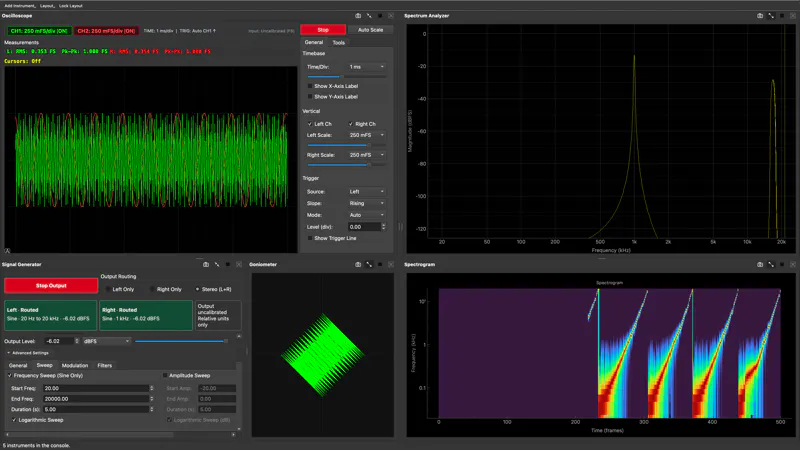Screen dimensions: 800x450
Task: Toggle the CH1 250 mFS/div channel badge
Action: point(39,31)
